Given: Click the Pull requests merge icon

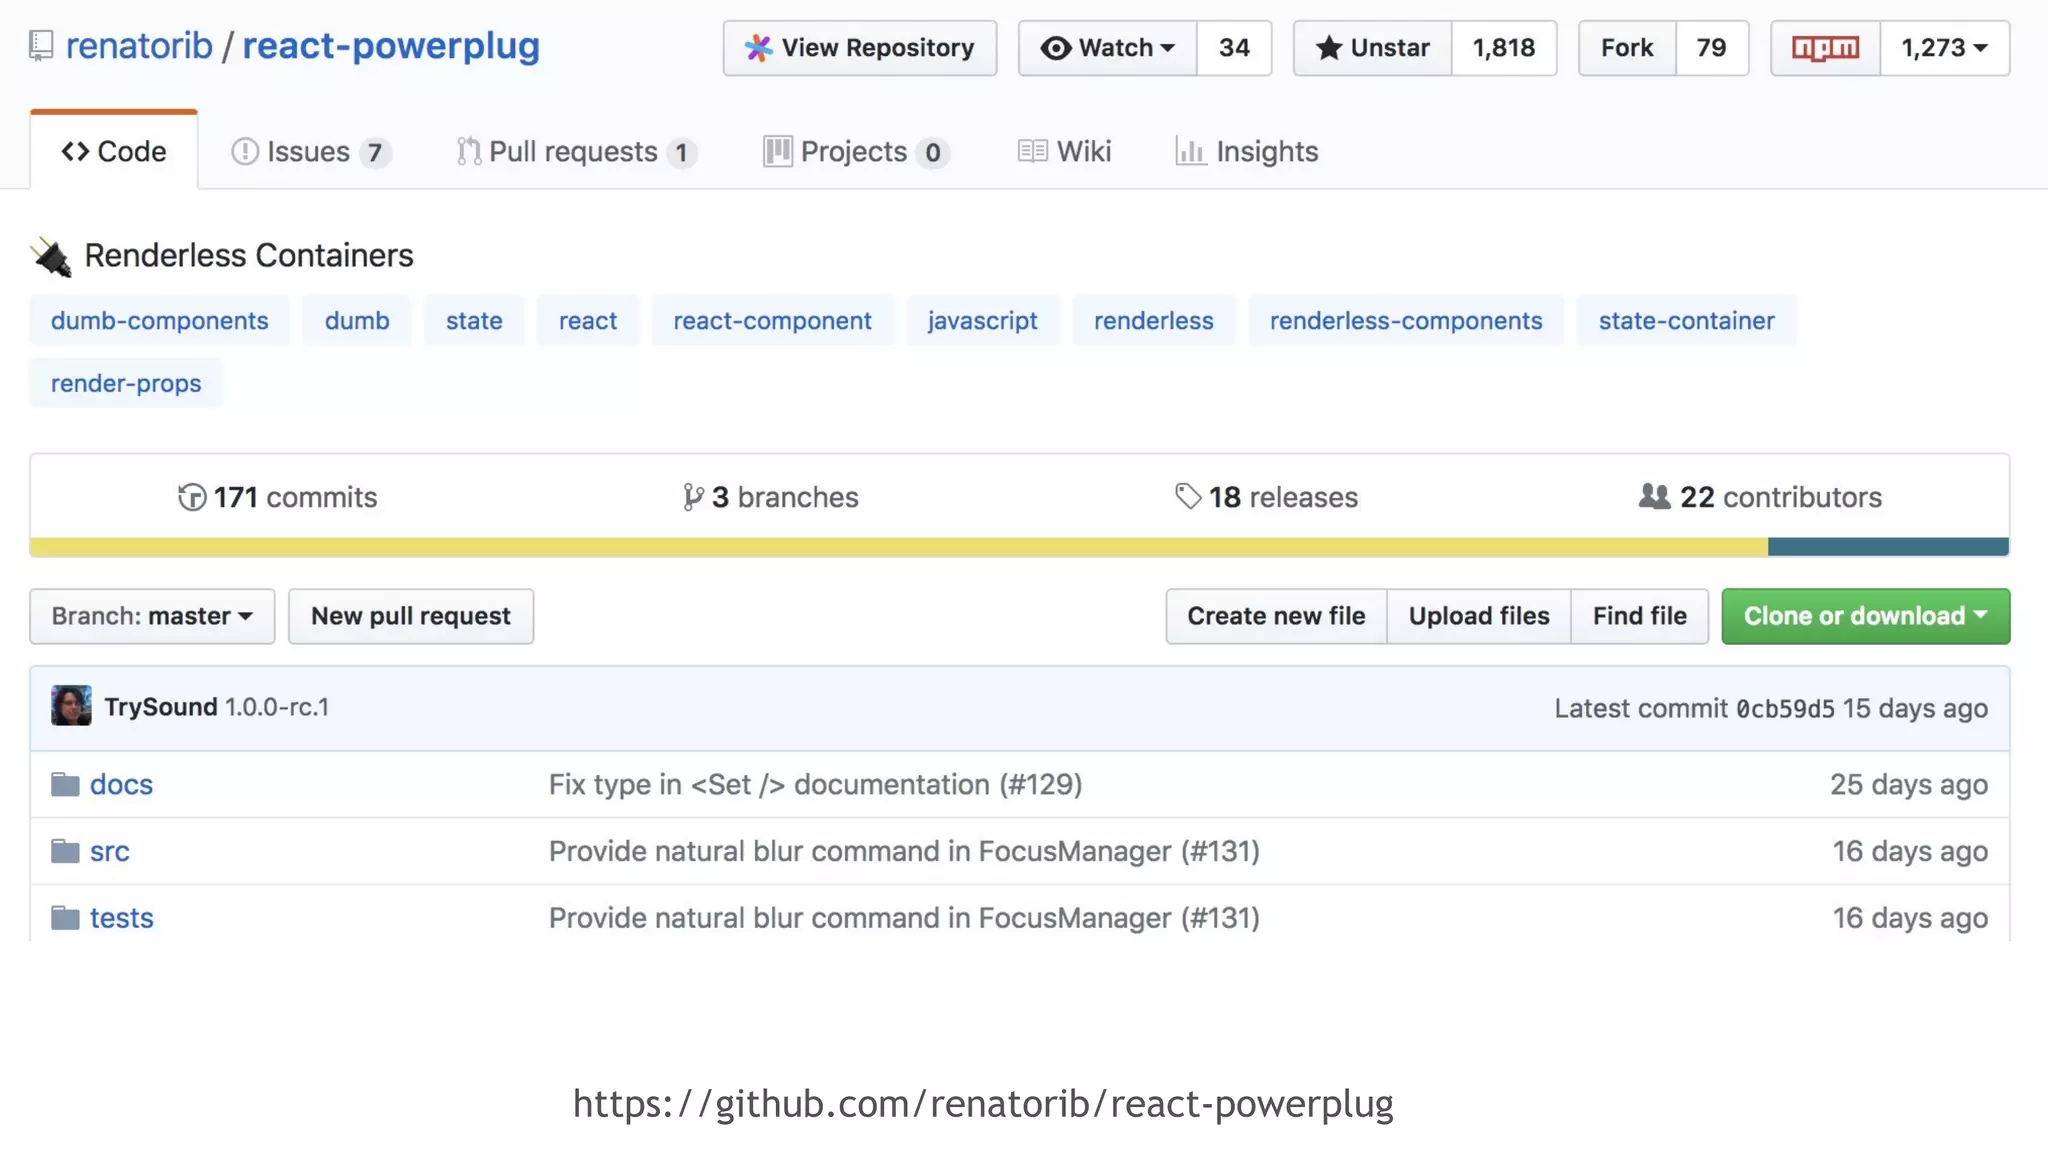Looking at the screenshot, I should pyautogui.click(x=469, y=151).
